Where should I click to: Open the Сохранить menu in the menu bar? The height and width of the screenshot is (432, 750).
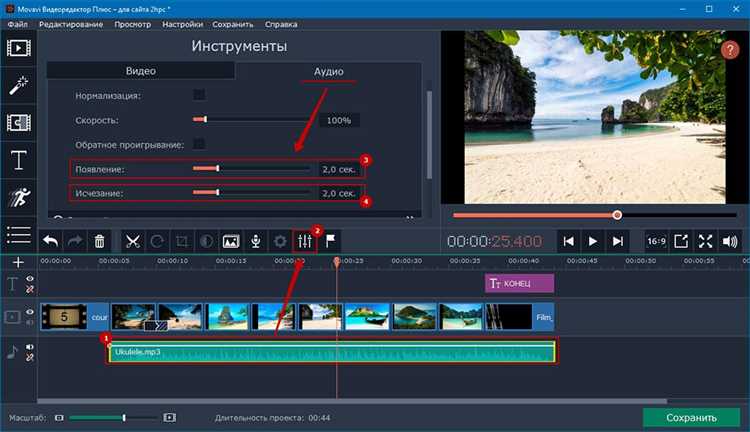(x=233, y=24)
